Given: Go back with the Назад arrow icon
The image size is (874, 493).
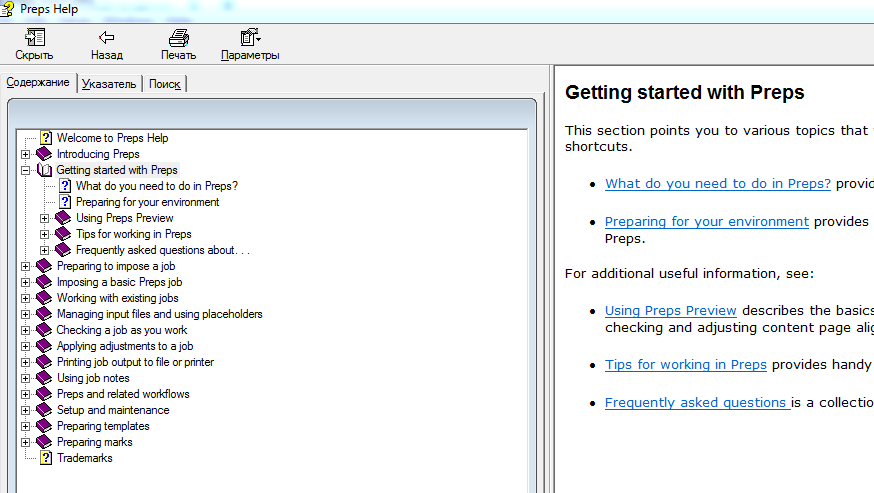Looking at the screenshot, I should pyautogui.click(x=106, y=37).
